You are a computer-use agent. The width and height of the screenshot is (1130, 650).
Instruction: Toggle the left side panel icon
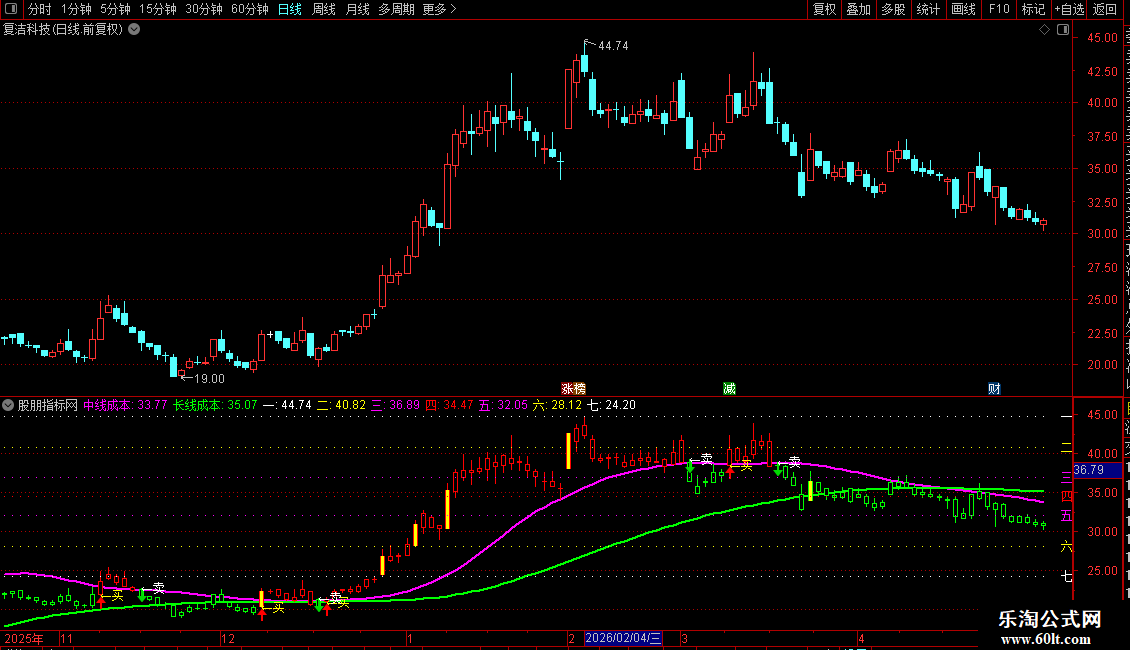point(11,9)
